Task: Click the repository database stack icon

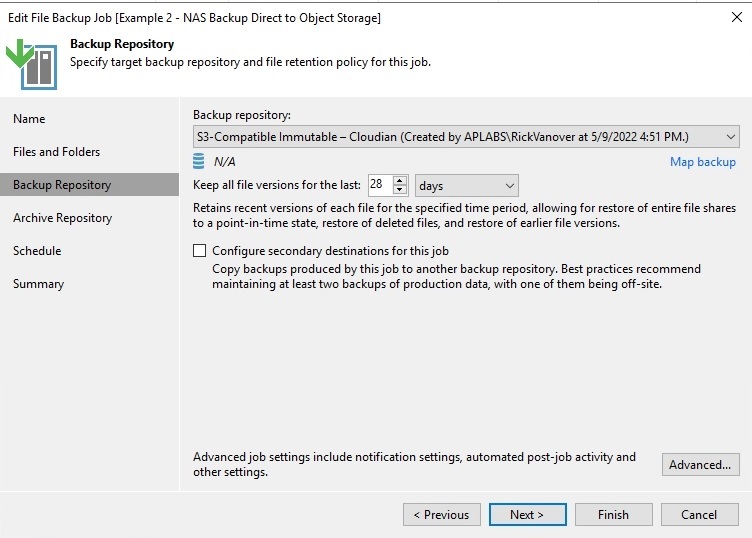Action: [199, 162]
